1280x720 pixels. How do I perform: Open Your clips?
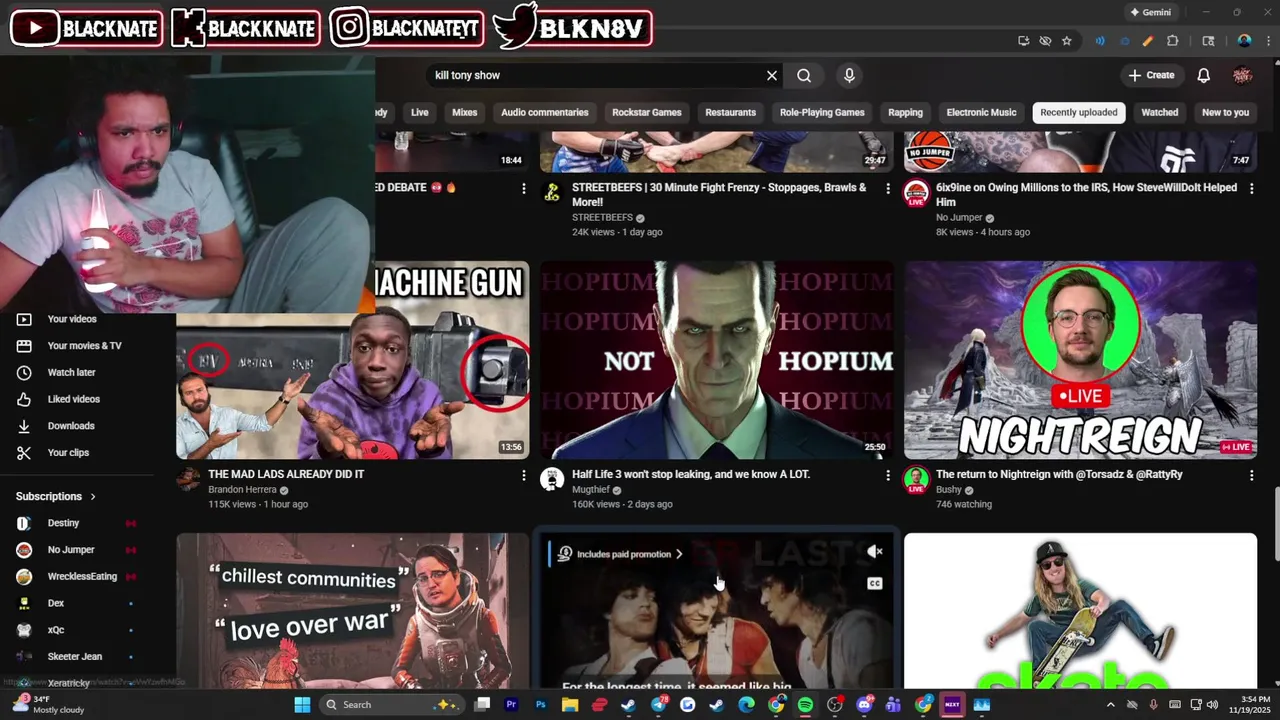[x=68, y=452]
